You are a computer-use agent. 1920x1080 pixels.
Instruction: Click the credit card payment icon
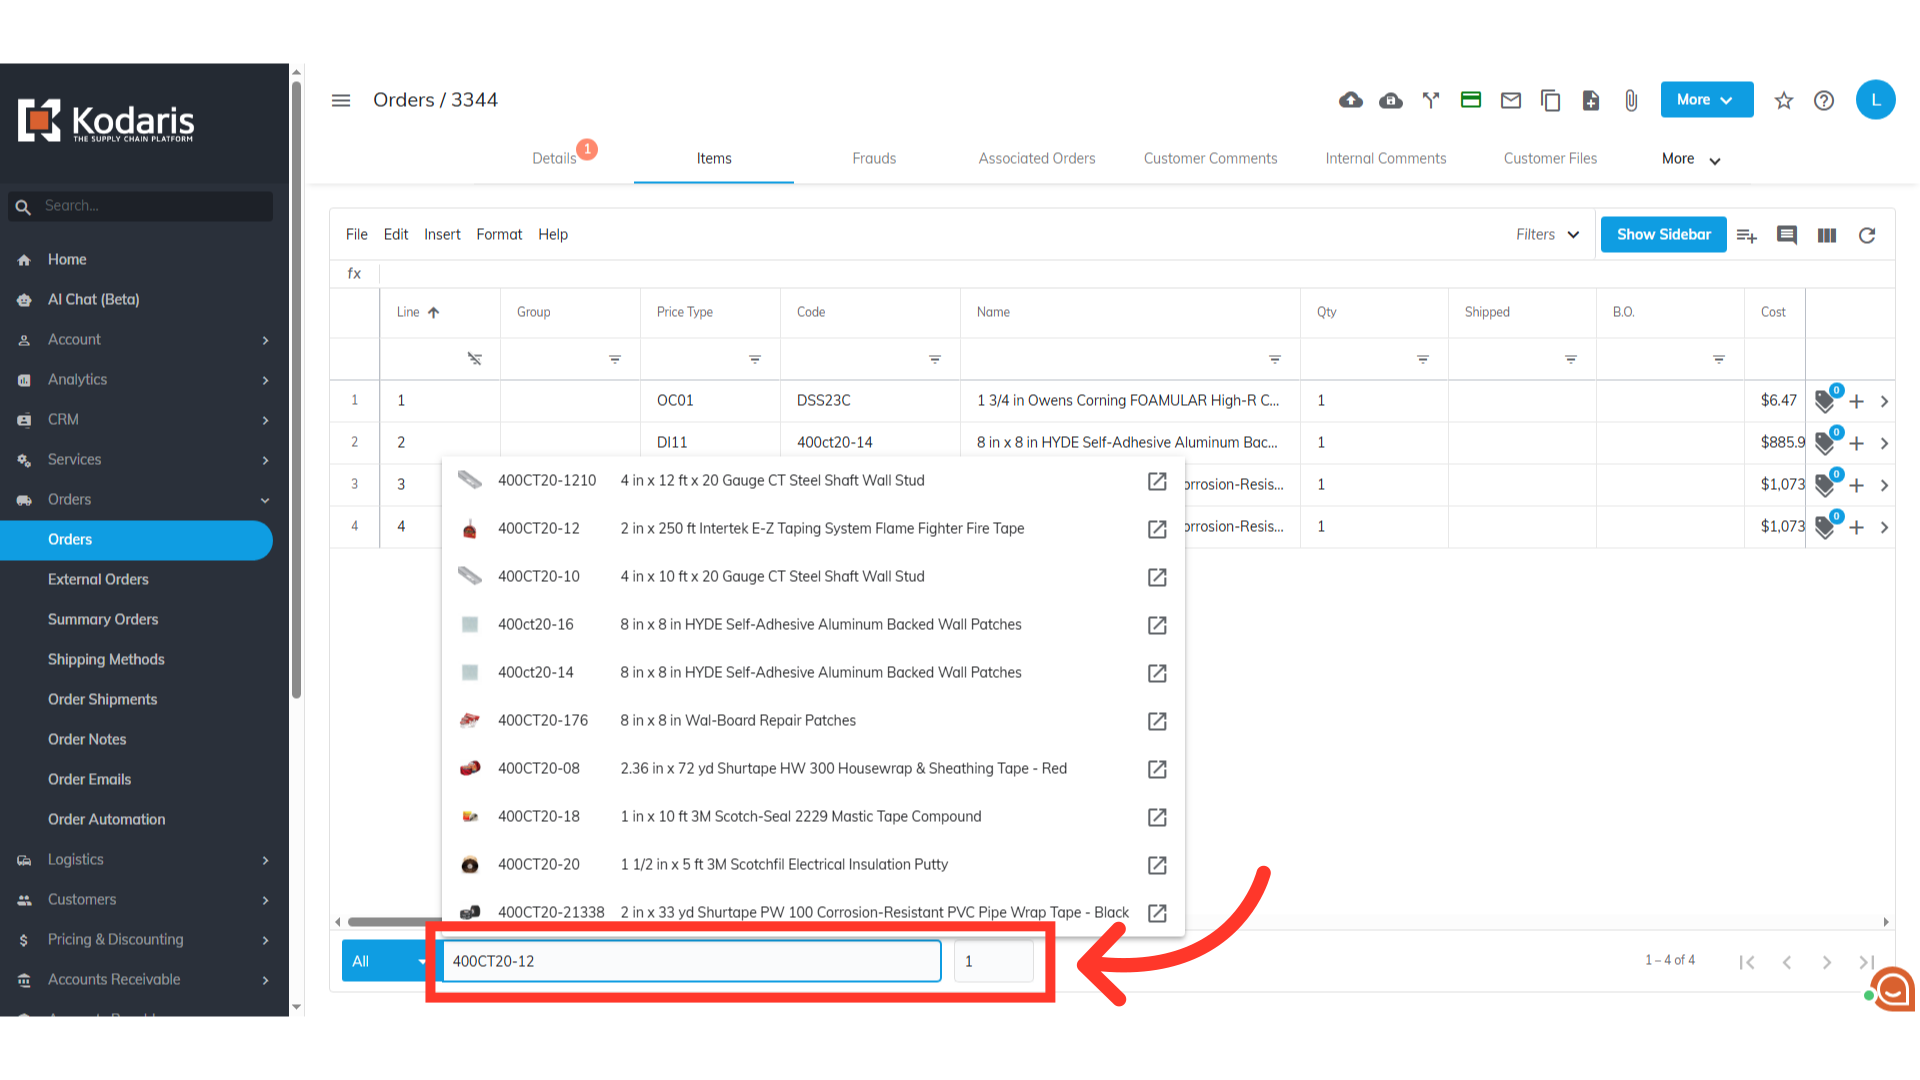tap(1471, 100)
